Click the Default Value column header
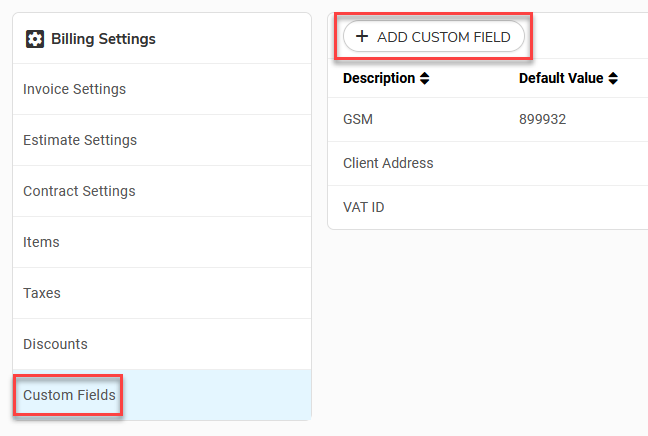The image size is (648, 436). pos(561,78)
